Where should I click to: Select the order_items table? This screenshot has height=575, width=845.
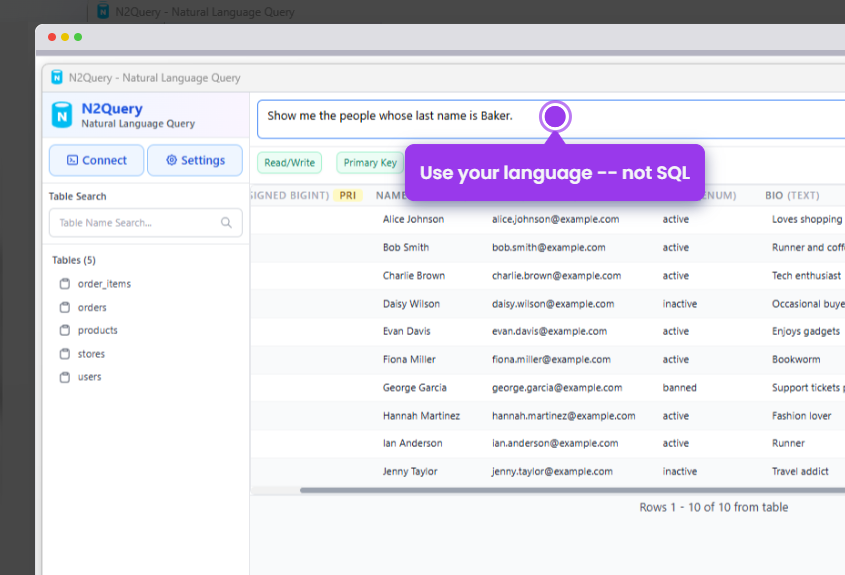click(x=104, y=283)
